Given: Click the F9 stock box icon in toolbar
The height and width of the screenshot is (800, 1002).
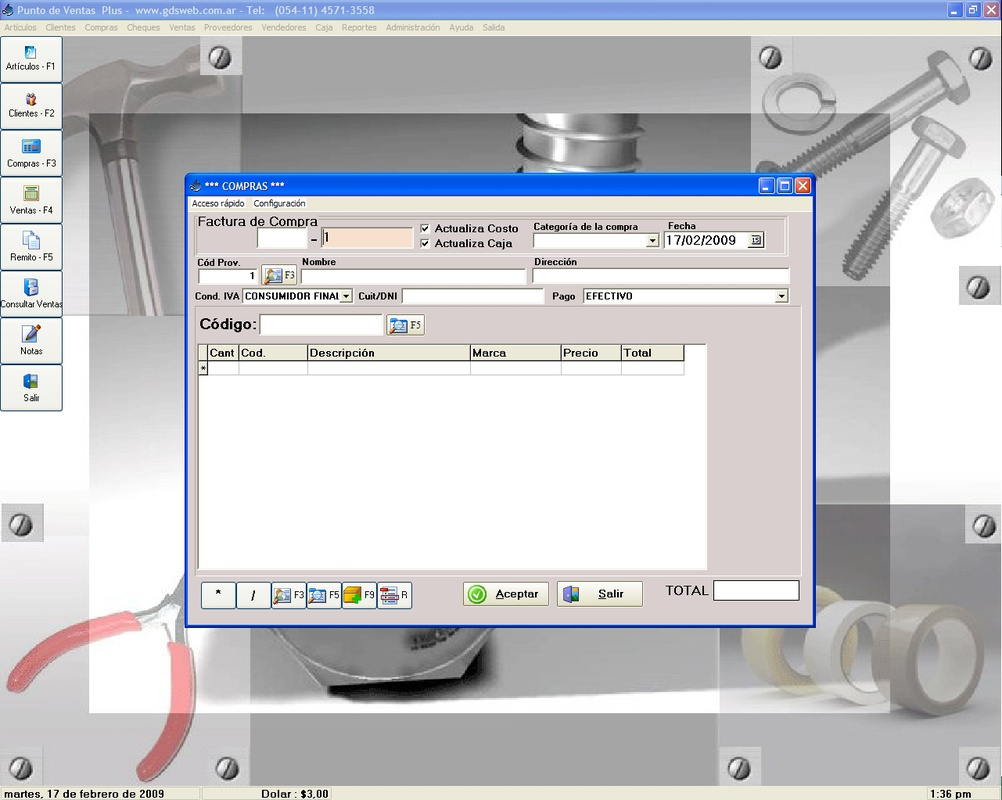Looking at the screenshot, I should coord(357,594).
